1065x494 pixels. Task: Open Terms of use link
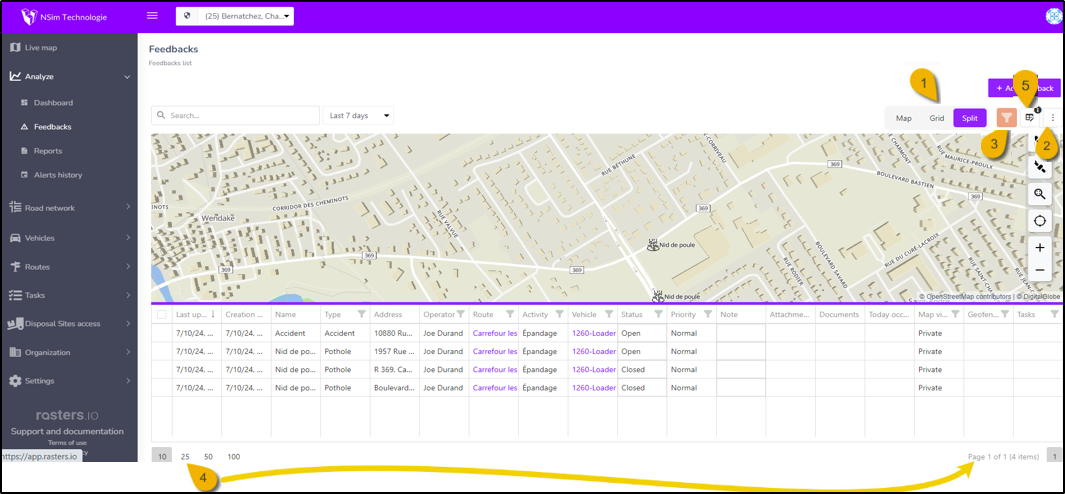[67, 442]
